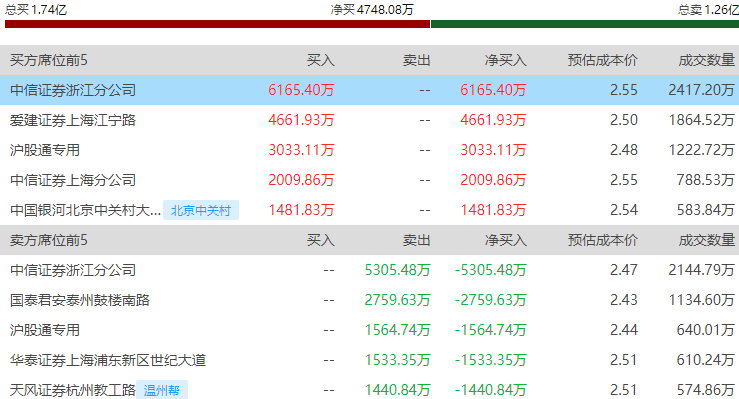Click 预估成本价 column header in seller table
This screenshot has width=739, height=399.
tap(602, 240)
